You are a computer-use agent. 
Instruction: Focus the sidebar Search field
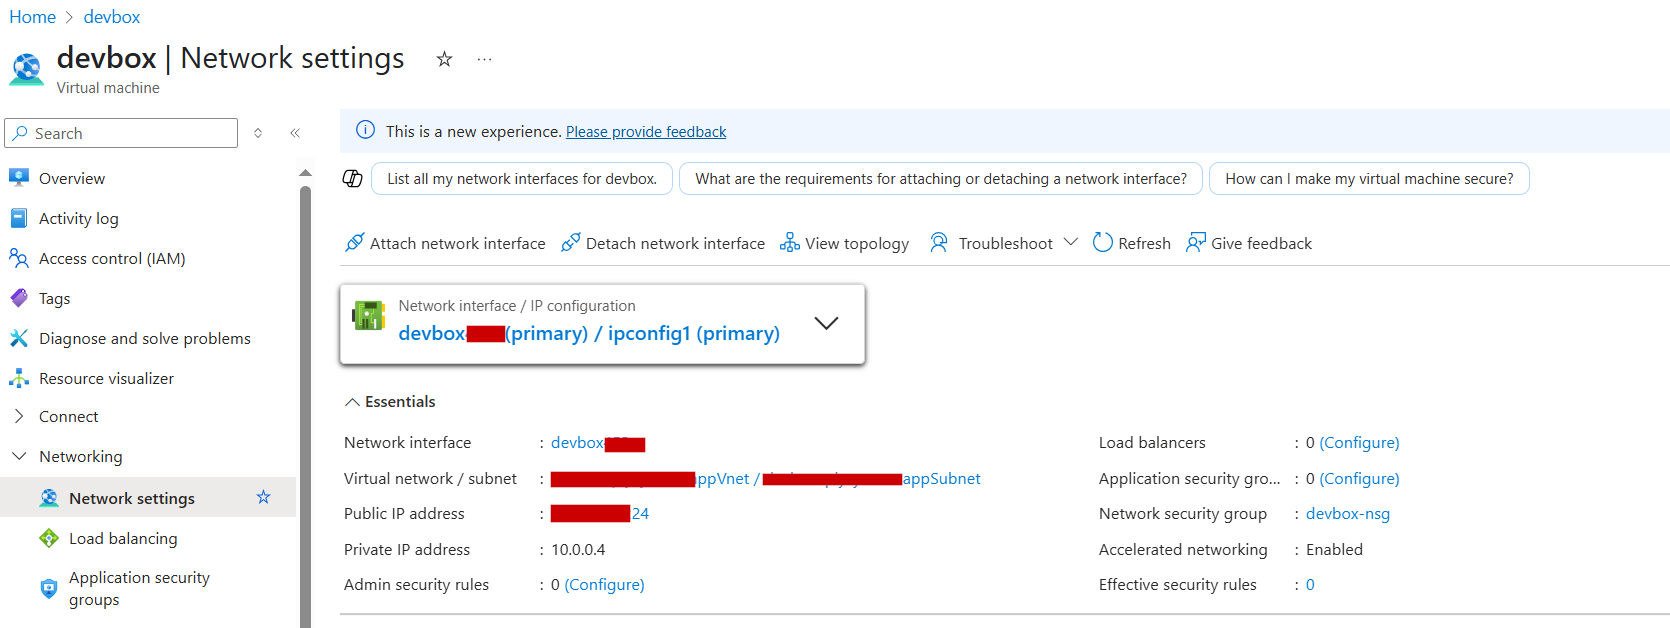[x=121, y=133]
